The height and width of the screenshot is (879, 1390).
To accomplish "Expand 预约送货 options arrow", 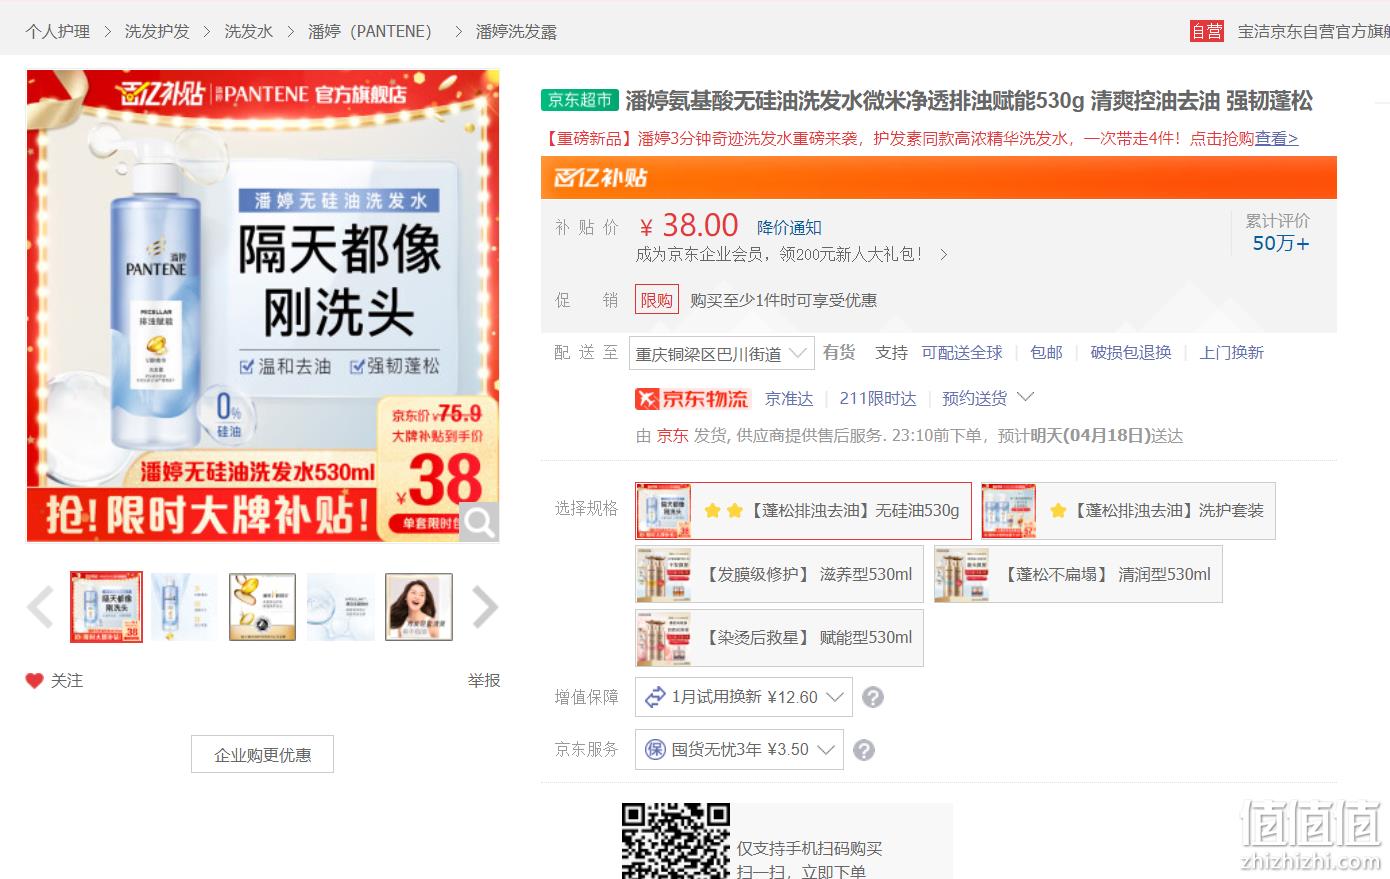I will point(1025,397).
